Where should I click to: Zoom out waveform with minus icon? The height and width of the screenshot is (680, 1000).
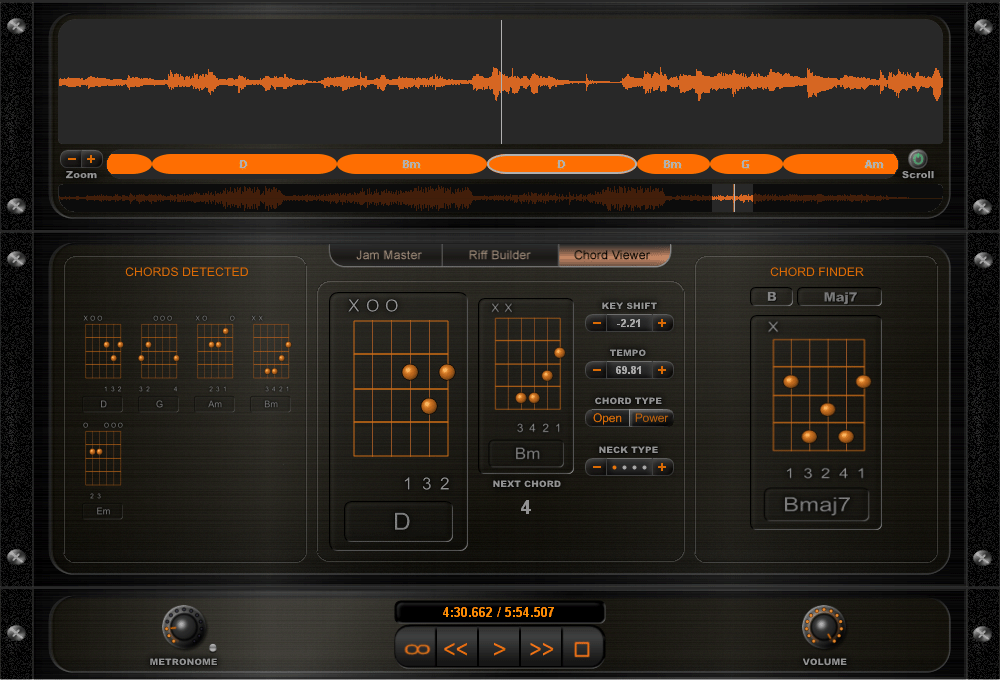point(72,159)
